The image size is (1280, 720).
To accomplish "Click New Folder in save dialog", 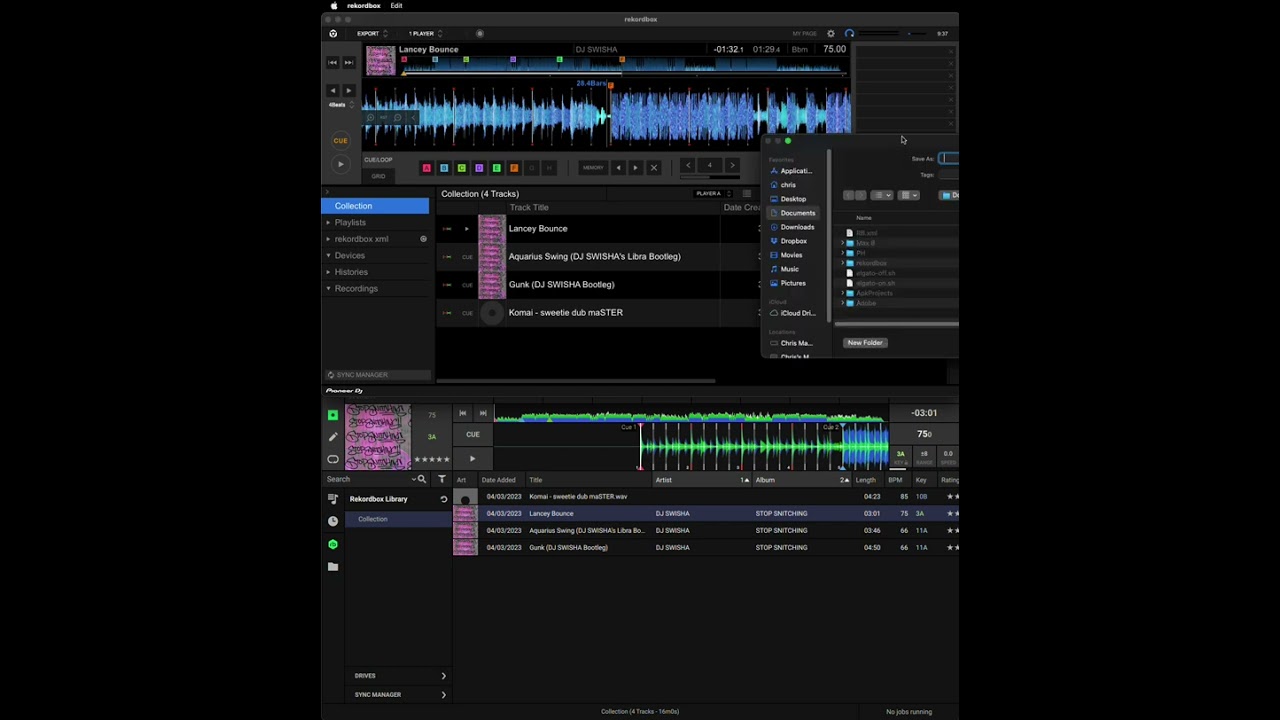I will tap(865, 343).
